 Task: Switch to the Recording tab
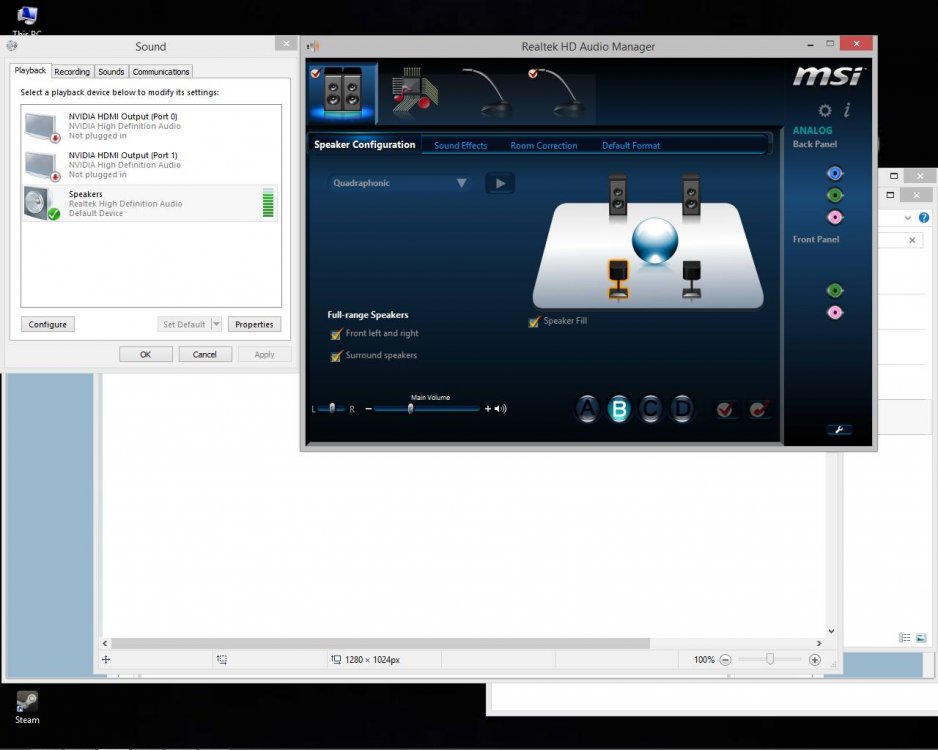(72, 71)
